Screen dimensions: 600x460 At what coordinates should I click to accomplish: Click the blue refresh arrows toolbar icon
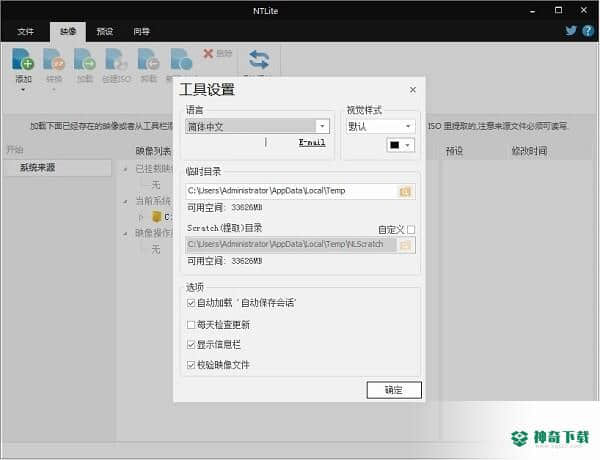point(259,60)
